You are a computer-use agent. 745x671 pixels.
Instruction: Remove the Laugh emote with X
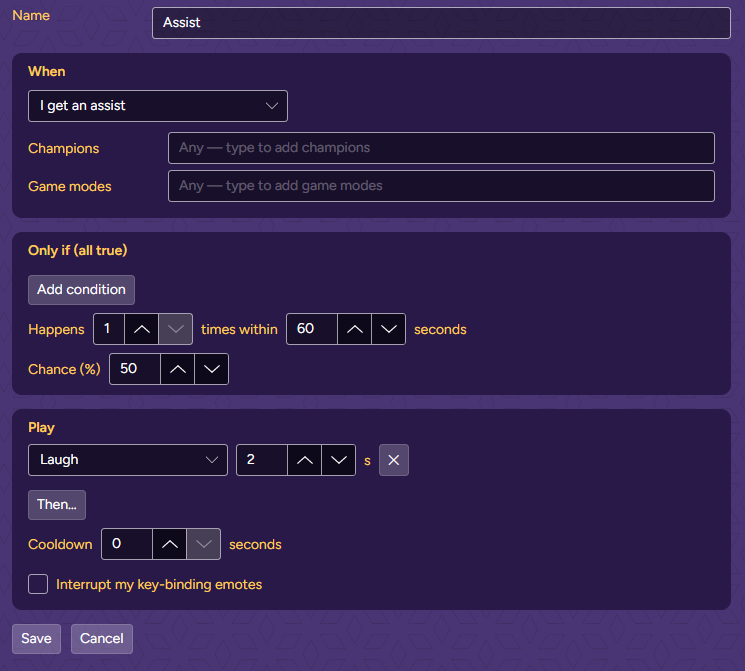pyautogui.click(x=394, y=460)
